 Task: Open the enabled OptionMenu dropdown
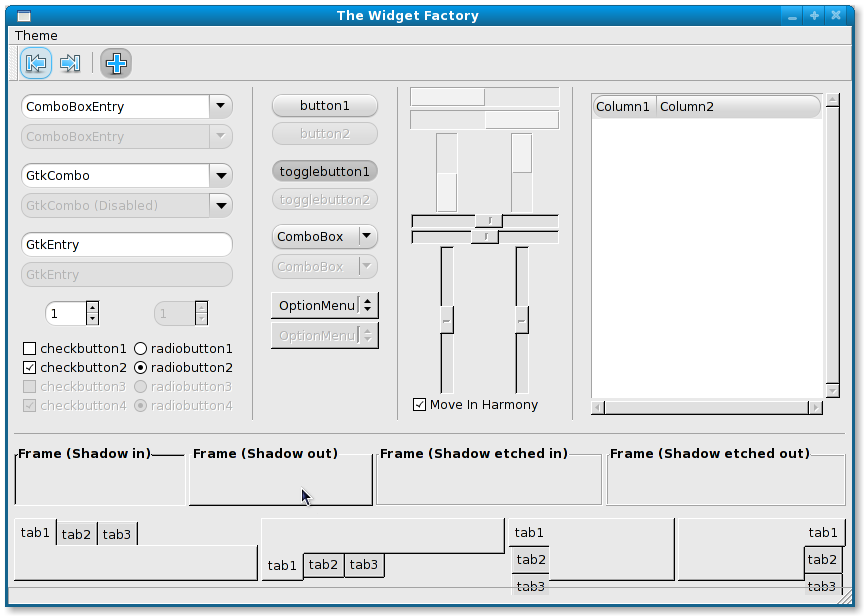click(325, 305)
